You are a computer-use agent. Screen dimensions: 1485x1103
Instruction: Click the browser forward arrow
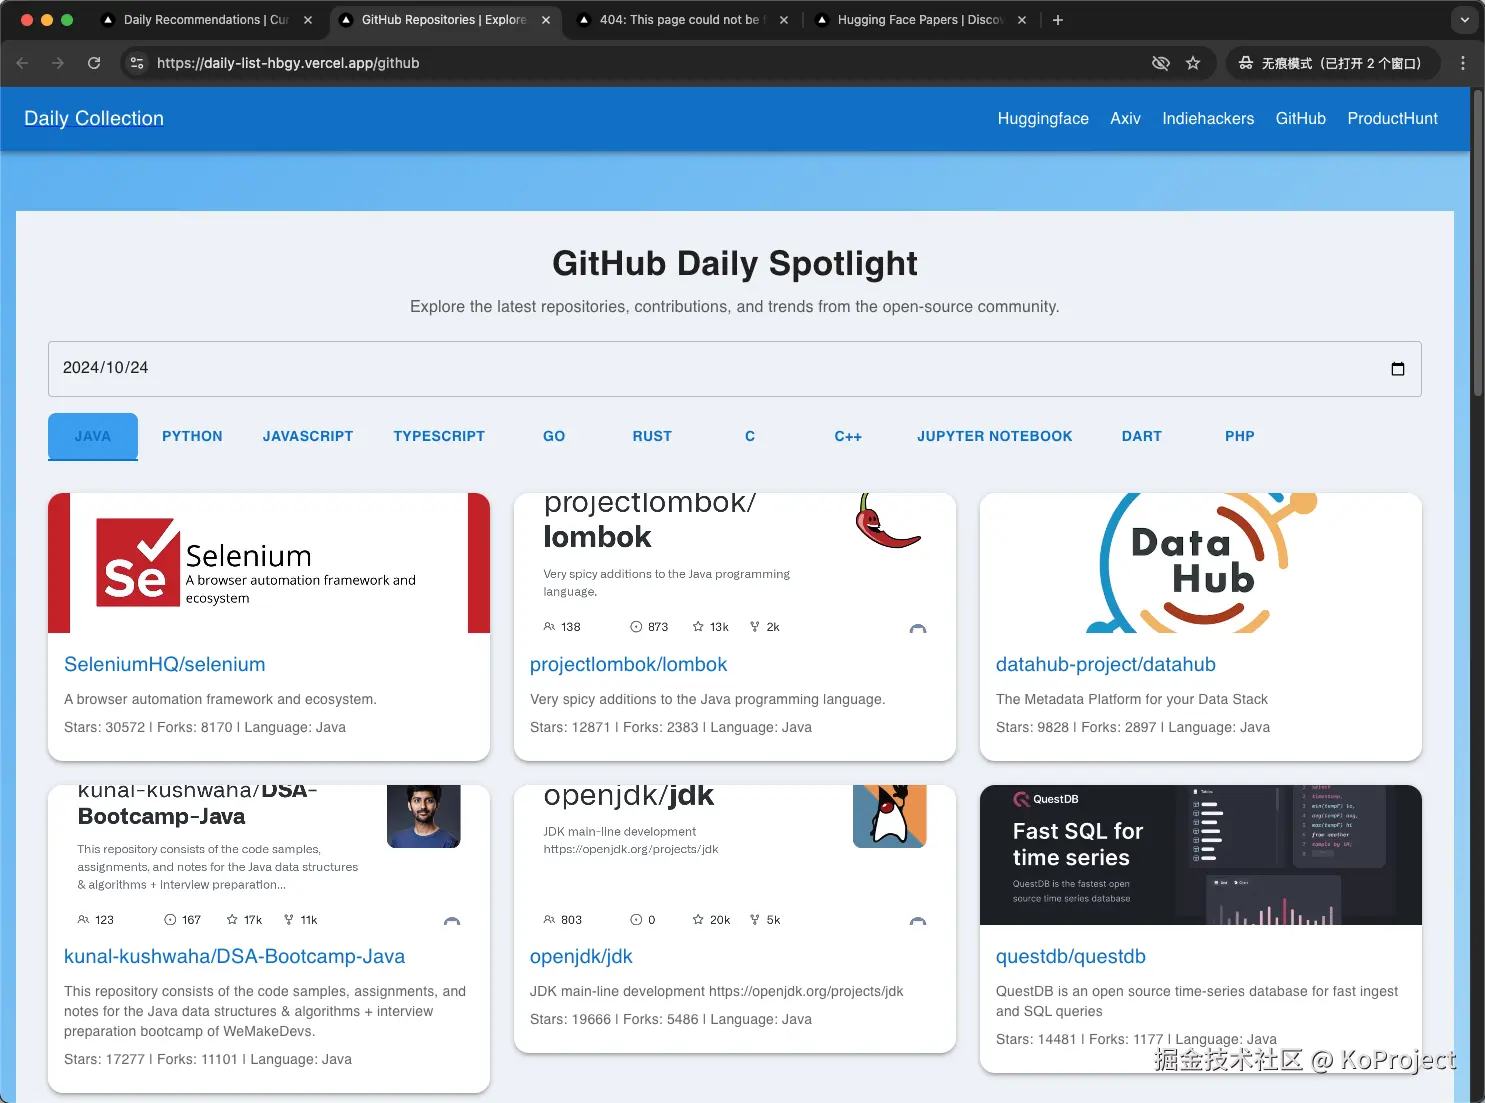58,63
